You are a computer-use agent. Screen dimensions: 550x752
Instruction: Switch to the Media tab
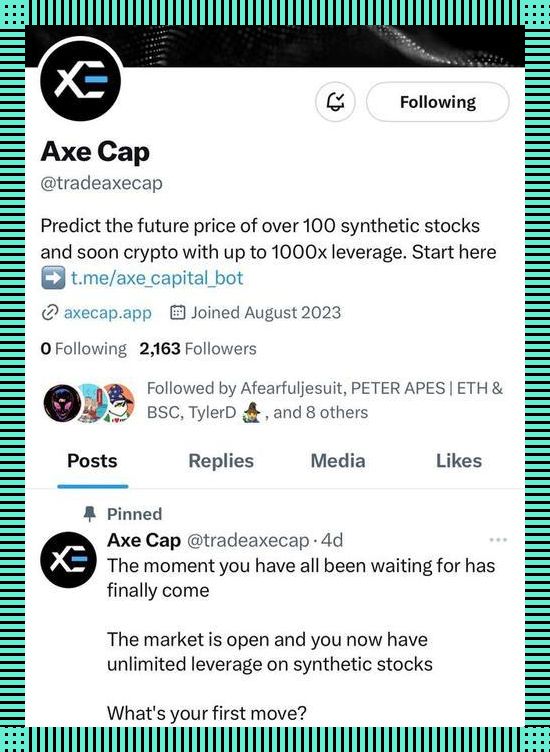338,461
